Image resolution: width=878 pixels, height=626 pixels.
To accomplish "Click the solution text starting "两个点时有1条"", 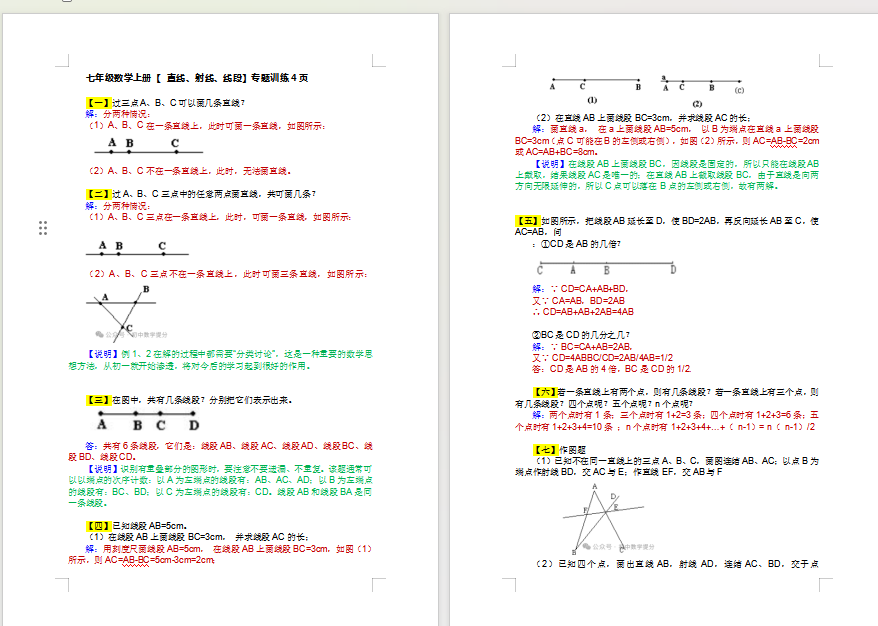I will click(667, 421).
